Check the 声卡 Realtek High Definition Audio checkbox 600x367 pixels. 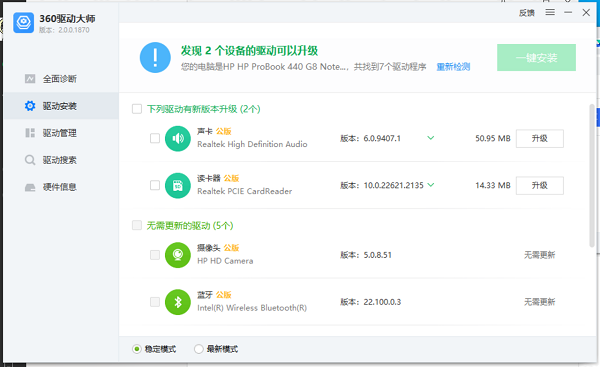click(x=155, y=138)
